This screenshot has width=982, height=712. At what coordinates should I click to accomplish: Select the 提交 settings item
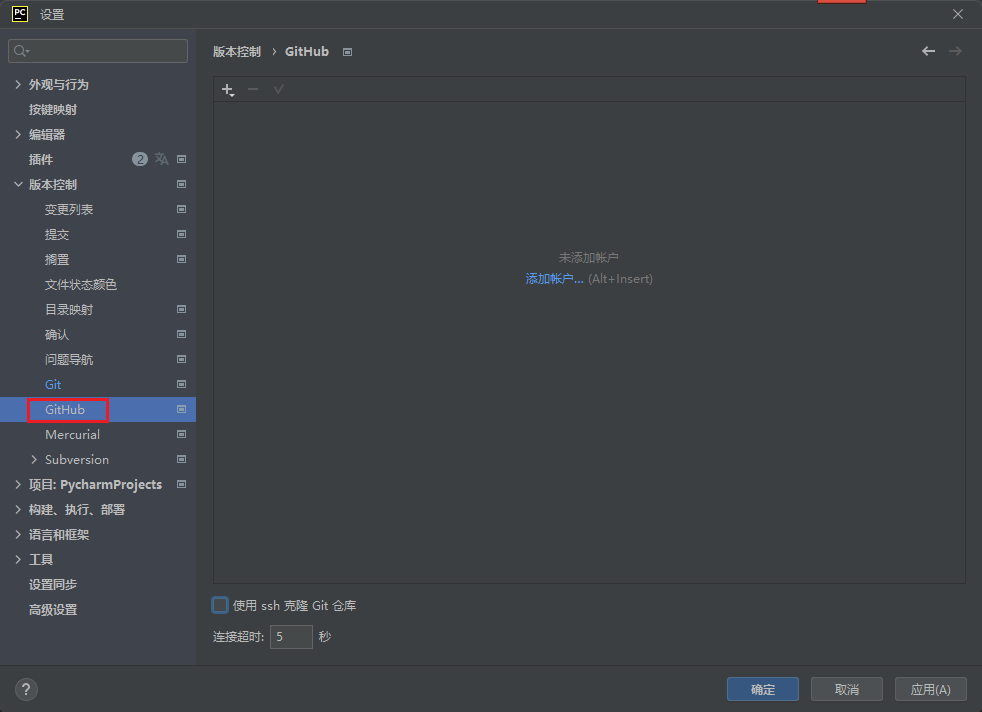tap(57, 235)
